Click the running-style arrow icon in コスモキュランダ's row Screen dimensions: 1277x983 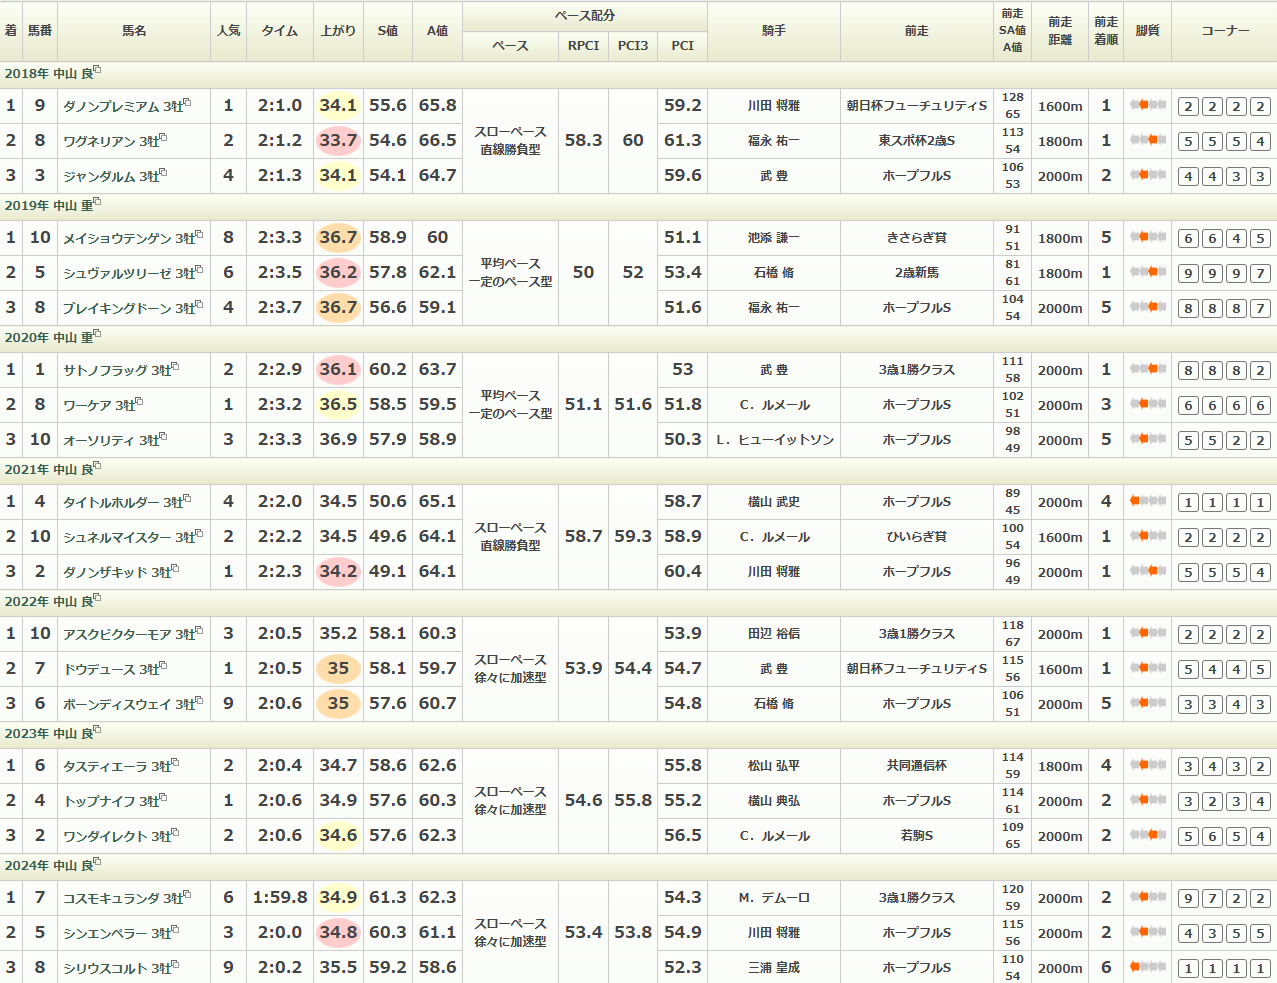point(1148,898)
